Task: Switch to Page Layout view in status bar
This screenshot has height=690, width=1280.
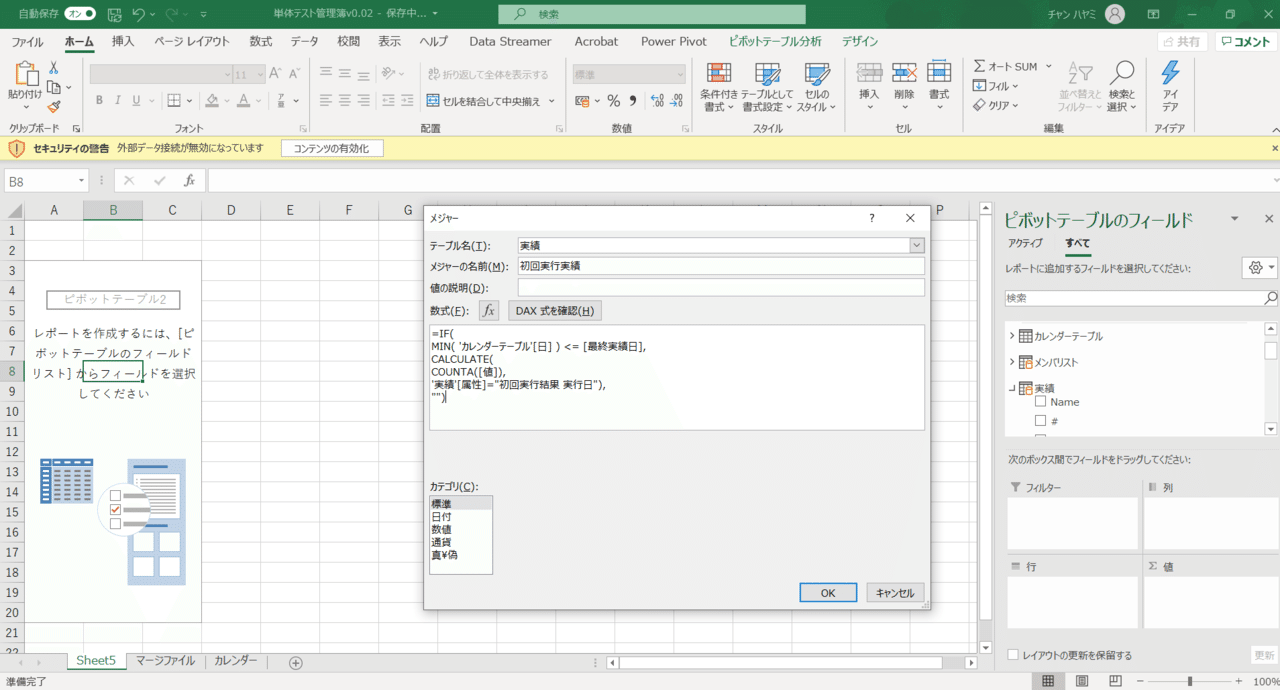Action: coord(1082,681)
